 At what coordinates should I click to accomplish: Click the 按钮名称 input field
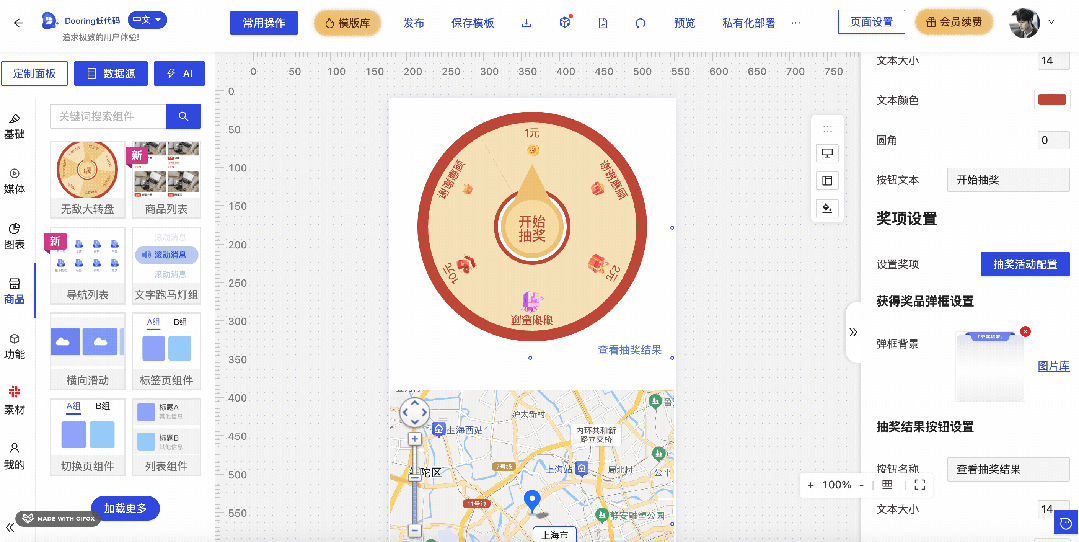[1008, 469]
